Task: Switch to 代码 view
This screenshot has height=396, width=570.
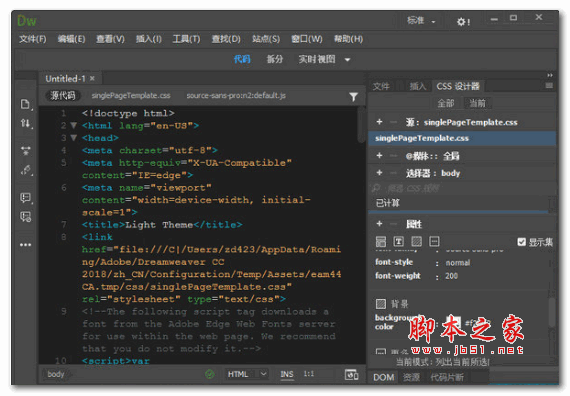Action: (242, 59)
